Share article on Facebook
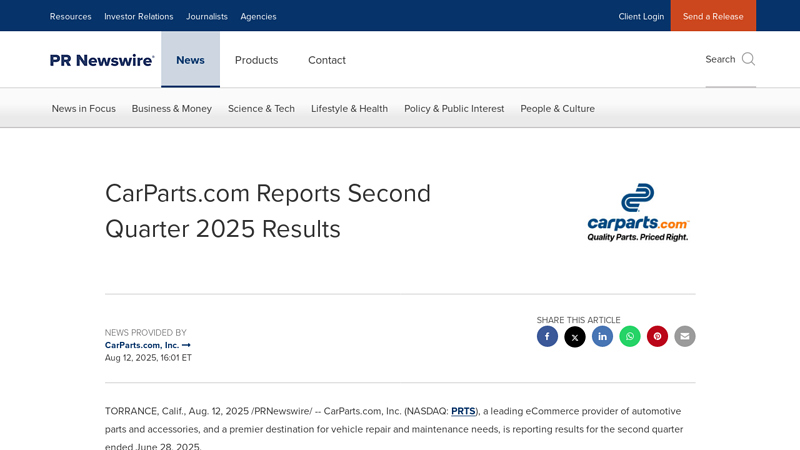Screen dimensions: 800x450 547,336
